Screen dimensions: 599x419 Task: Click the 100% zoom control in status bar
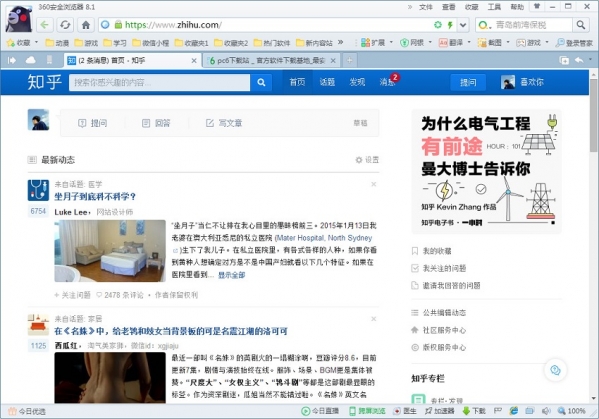tap(572, 411)
